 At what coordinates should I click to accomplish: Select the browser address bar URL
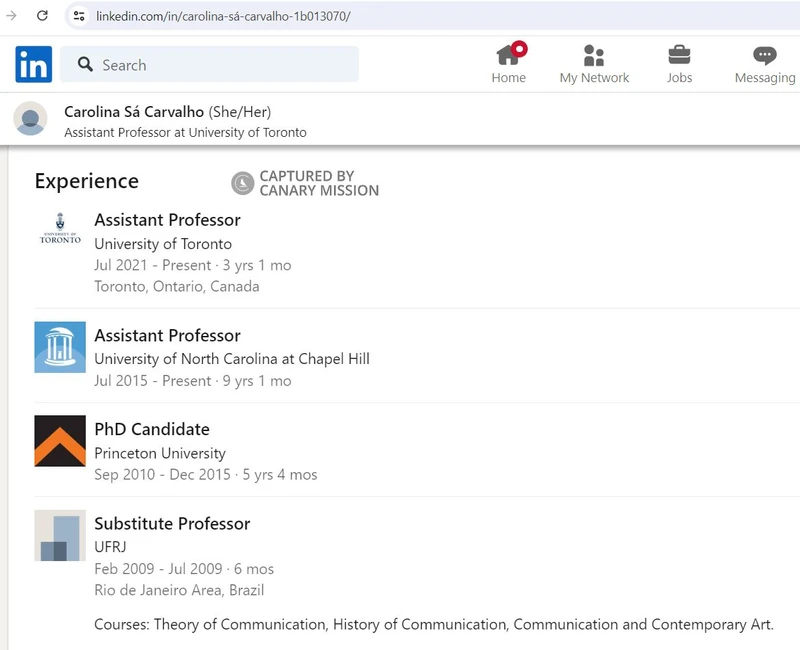223,16
